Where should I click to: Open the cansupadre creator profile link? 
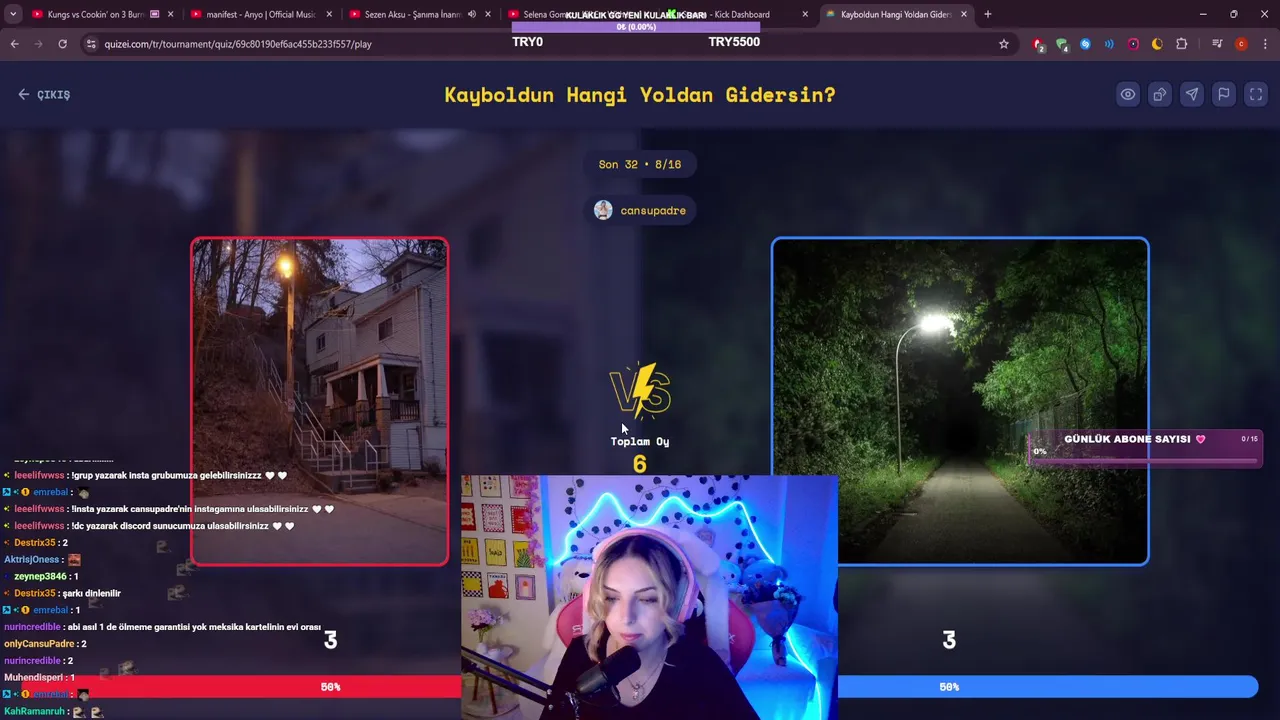[640, 210]
